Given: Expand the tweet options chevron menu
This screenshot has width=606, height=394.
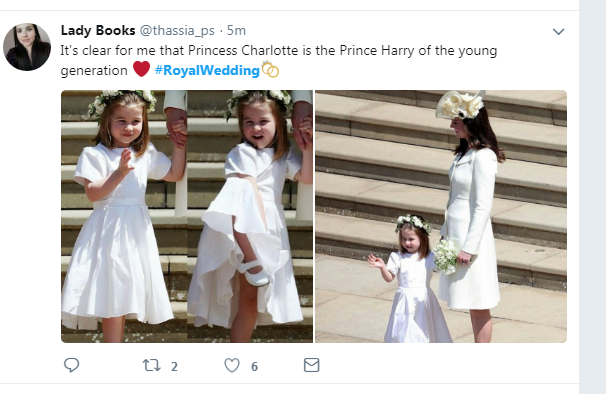Looking at the screenshot, I should (x=558, y=31).
